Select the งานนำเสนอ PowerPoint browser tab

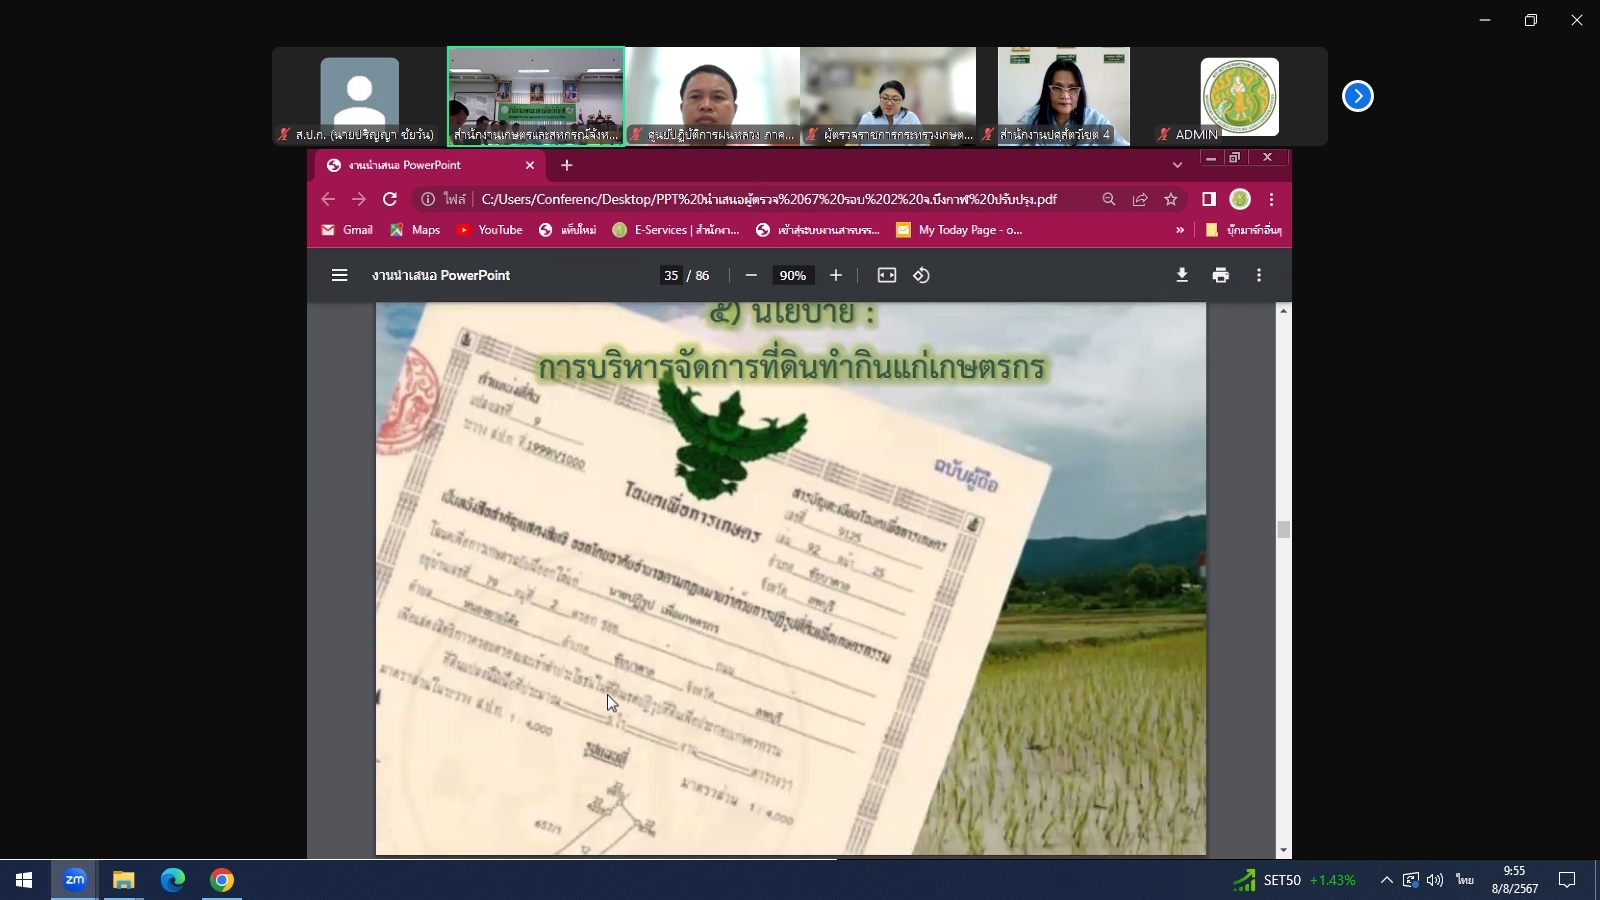pos(432,165)
